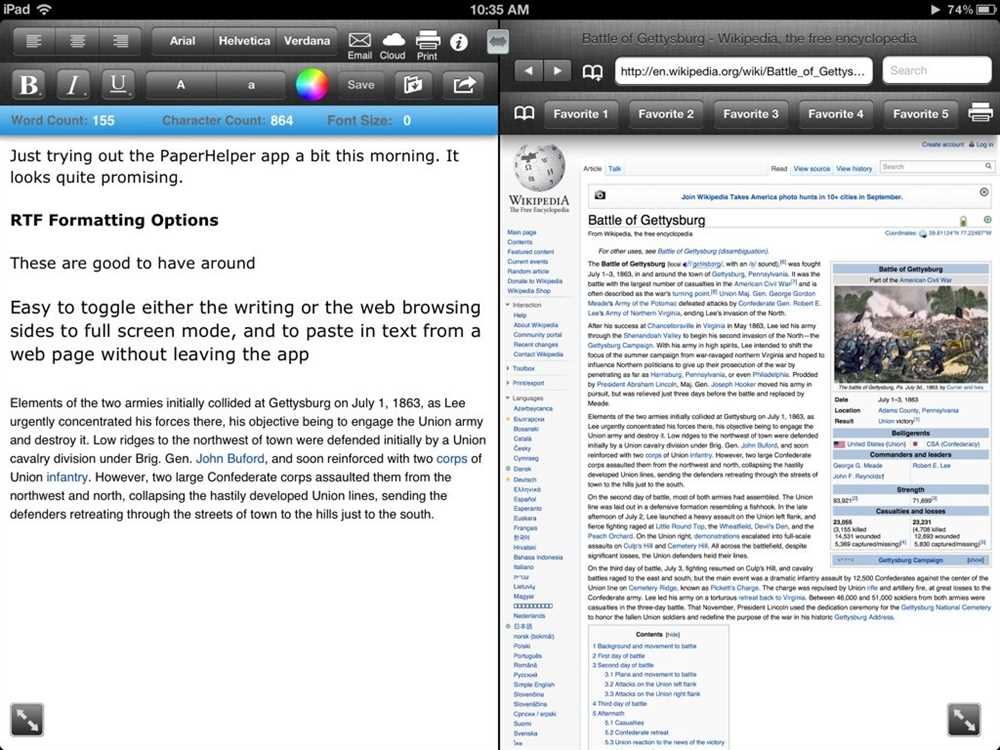This screenshot has width=1000, height=750.
Task: Collapse the Languages sidebar section
Action: coord(525,398)
